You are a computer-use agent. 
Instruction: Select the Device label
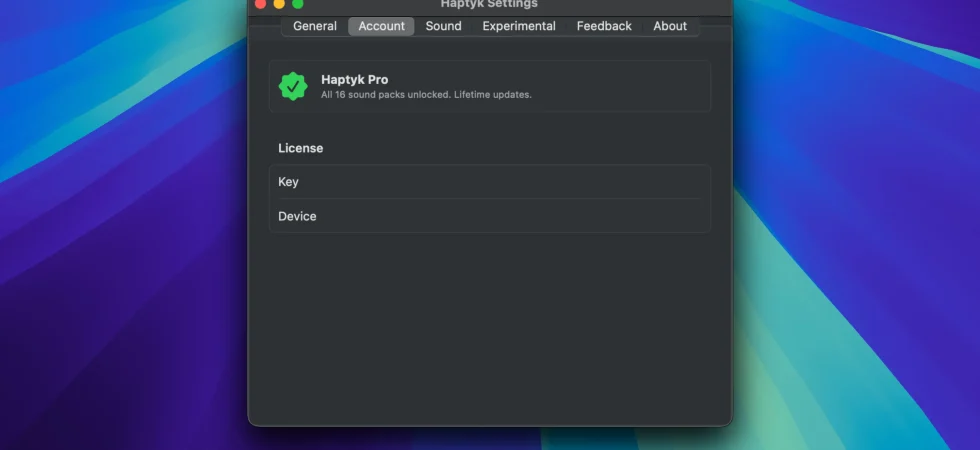(297, 216)
